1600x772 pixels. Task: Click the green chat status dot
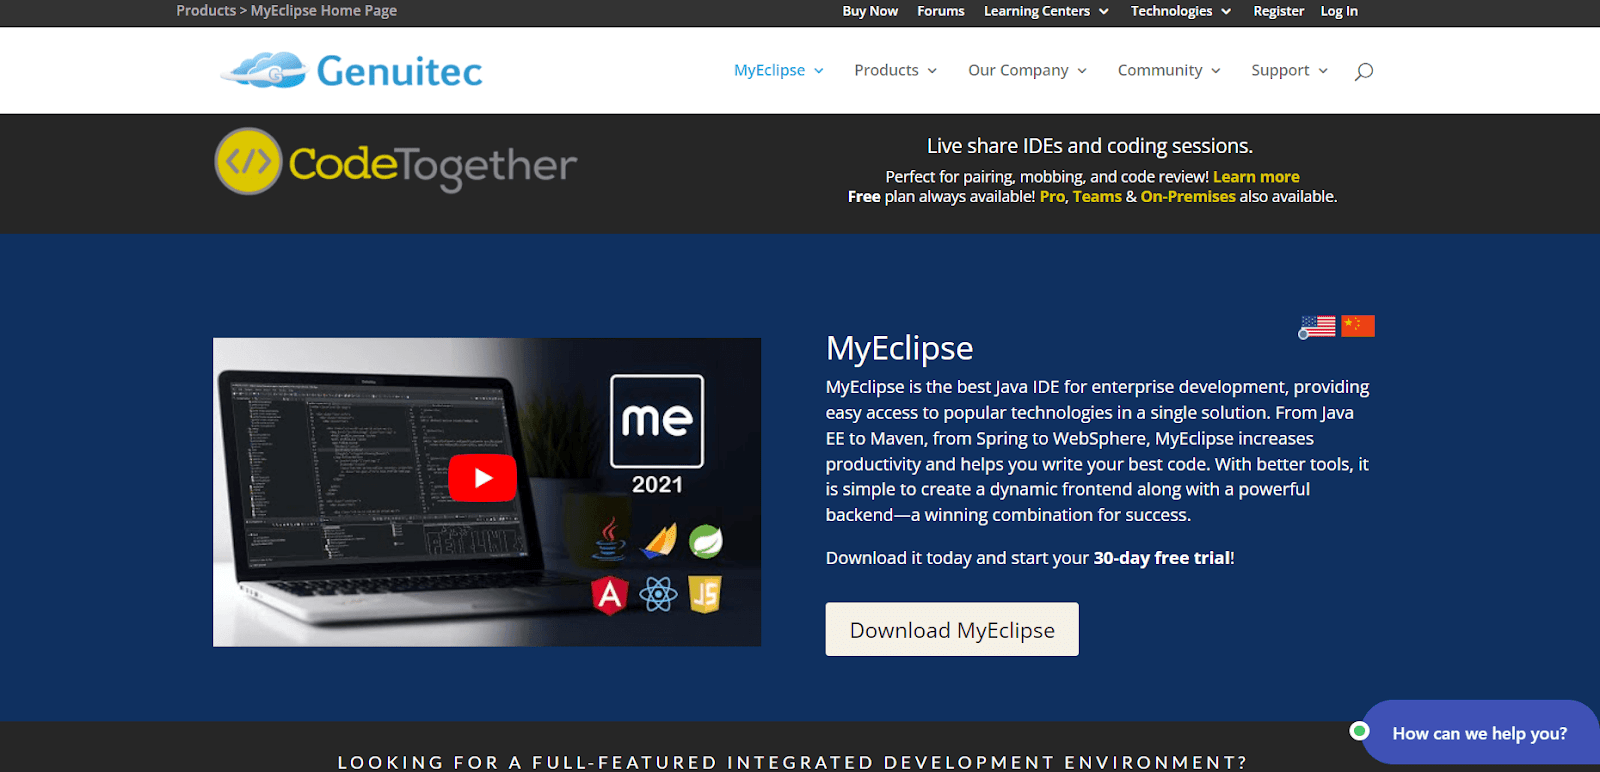[1359, 731]
